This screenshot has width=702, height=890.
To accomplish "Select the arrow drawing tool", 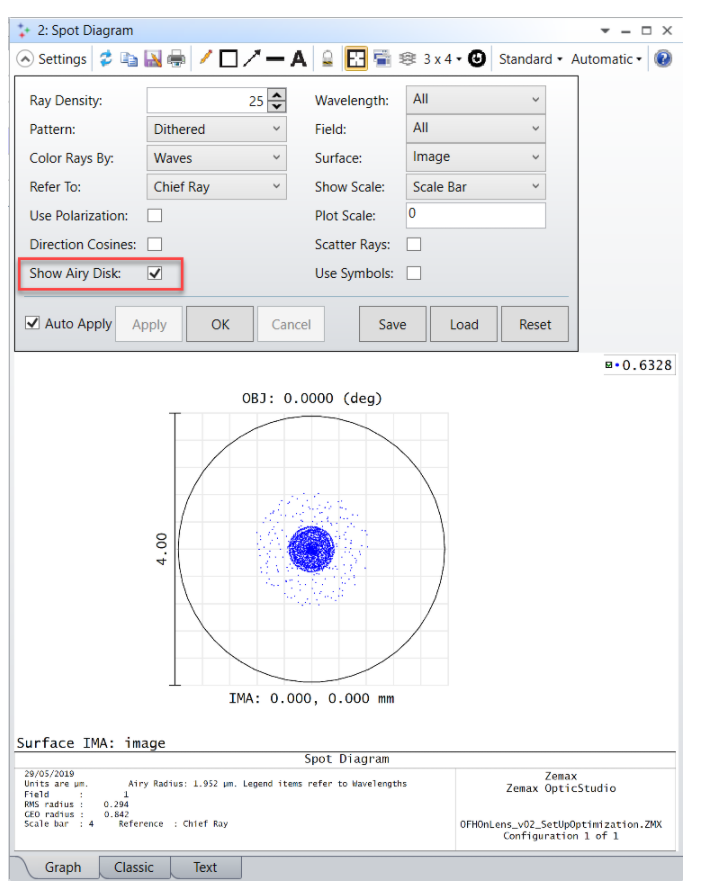I will 252,59.
